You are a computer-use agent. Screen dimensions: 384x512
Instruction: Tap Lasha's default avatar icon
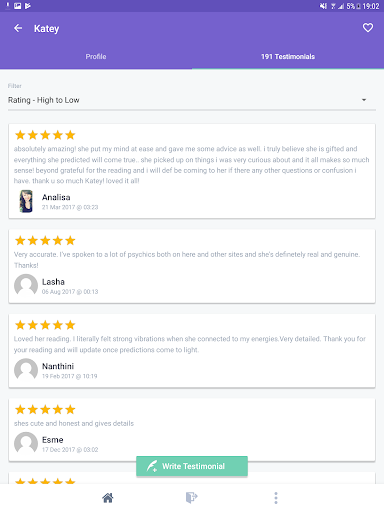tap(26, 285)
